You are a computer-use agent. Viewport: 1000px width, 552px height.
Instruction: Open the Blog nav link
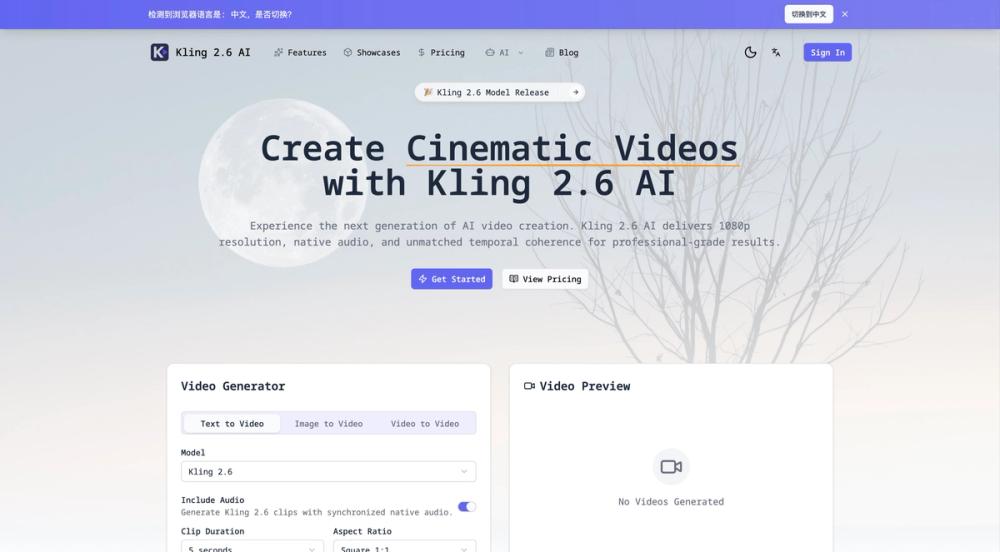pos(562,52)
